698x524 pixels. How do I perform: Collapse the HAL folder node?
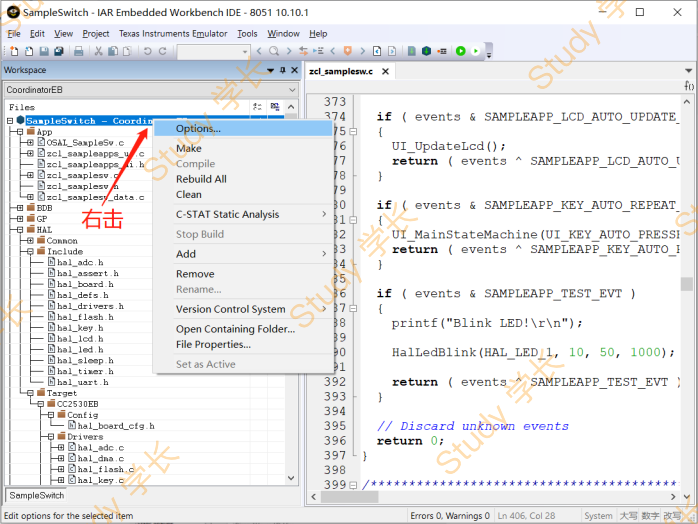pos(20,230)
